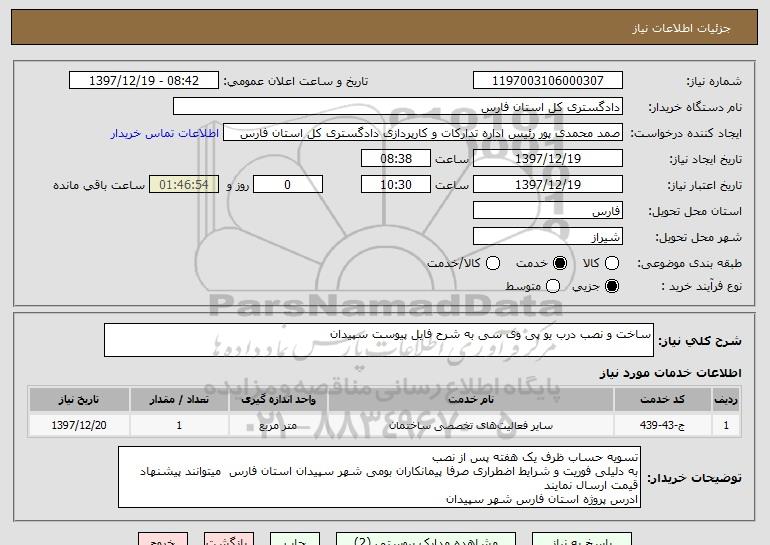Click the واحد اندازه گیری column header
This screenshot has width=770, height=545.
tap(278, 399)
